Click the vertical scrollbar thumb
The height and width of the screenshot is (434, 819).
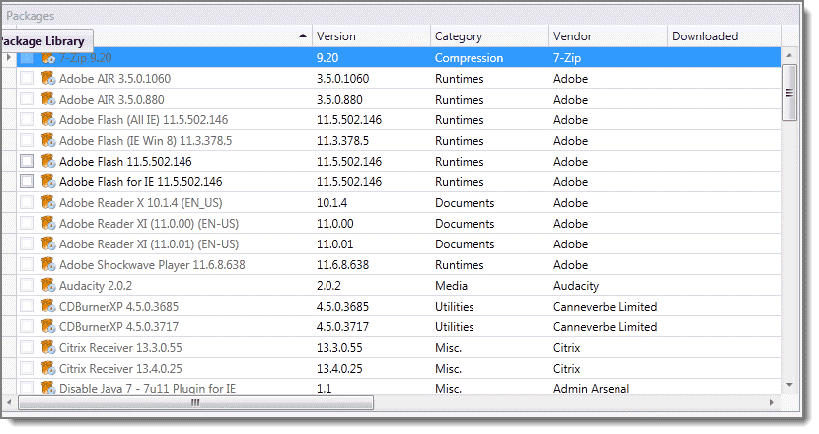789,92
